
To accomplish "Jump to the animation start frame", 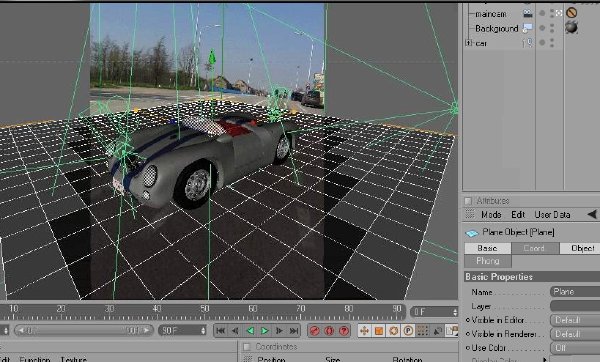I will 221,331.
